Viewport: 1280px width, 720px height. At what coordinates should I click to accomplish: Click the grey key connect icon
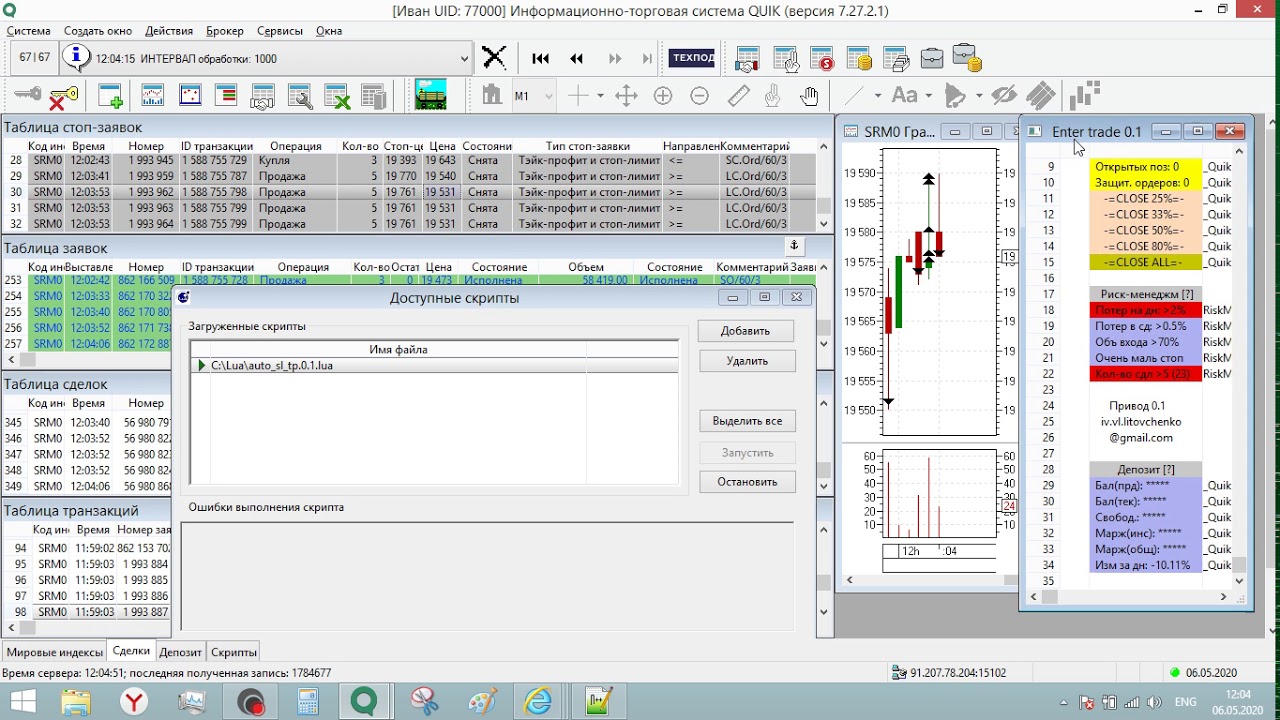coord(27,96)
